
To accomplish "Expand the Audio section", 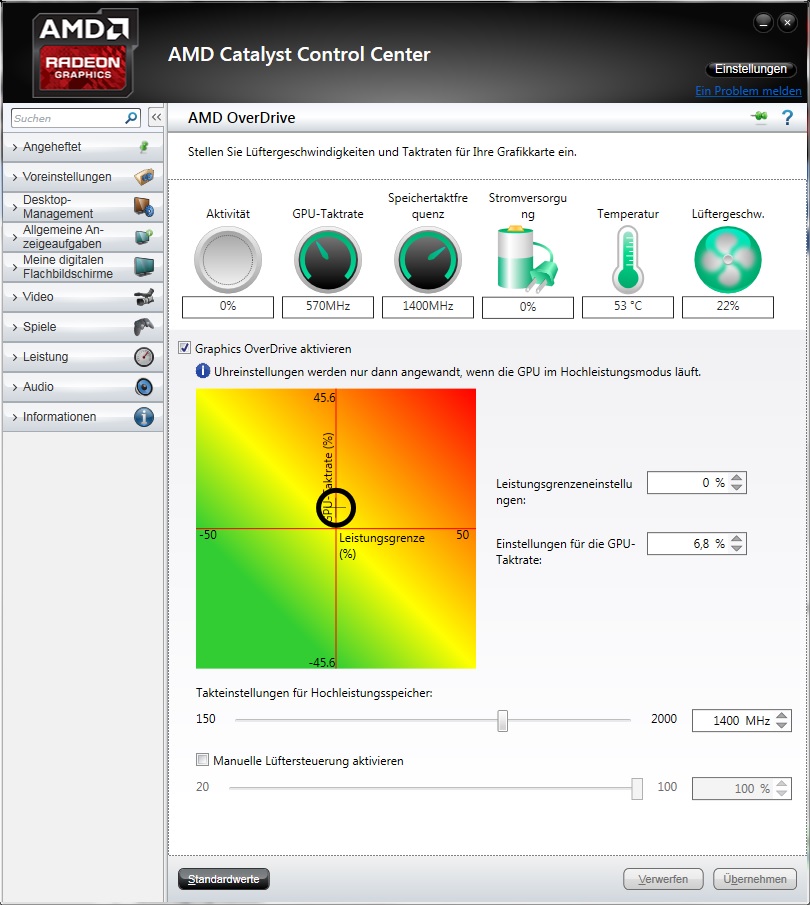I will pos(83,387).
